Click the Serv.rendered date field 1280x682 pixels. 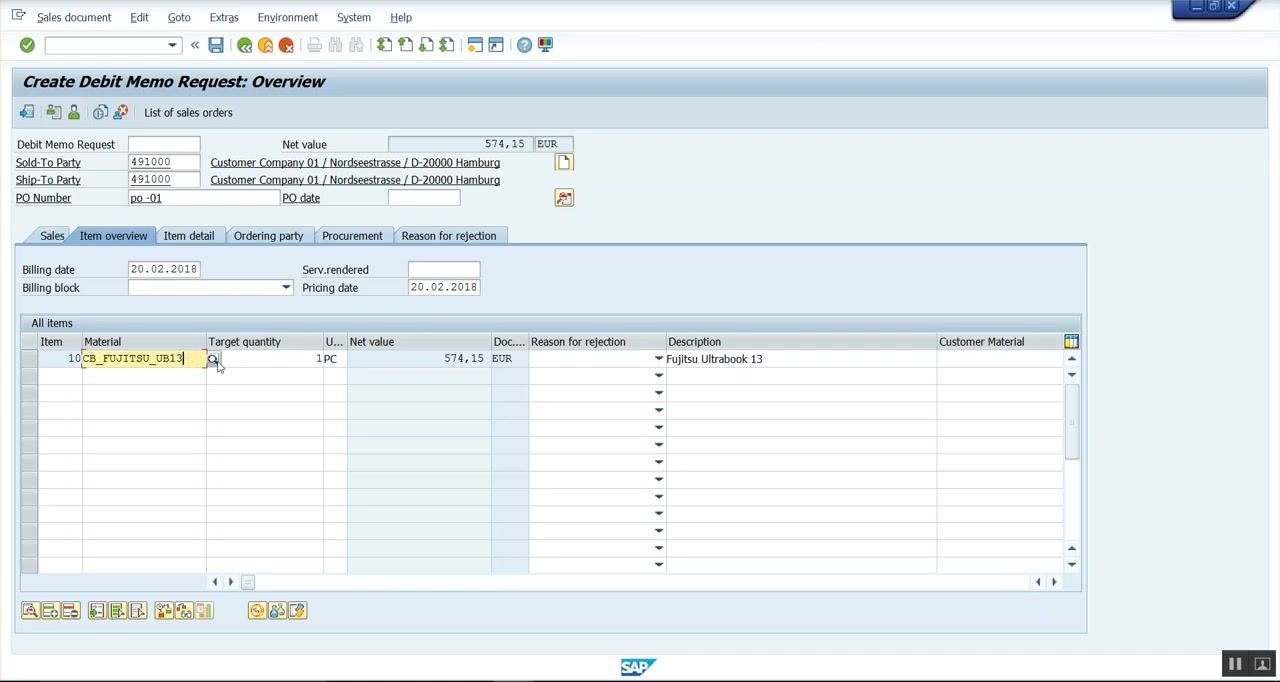click(x=444, y=270)
